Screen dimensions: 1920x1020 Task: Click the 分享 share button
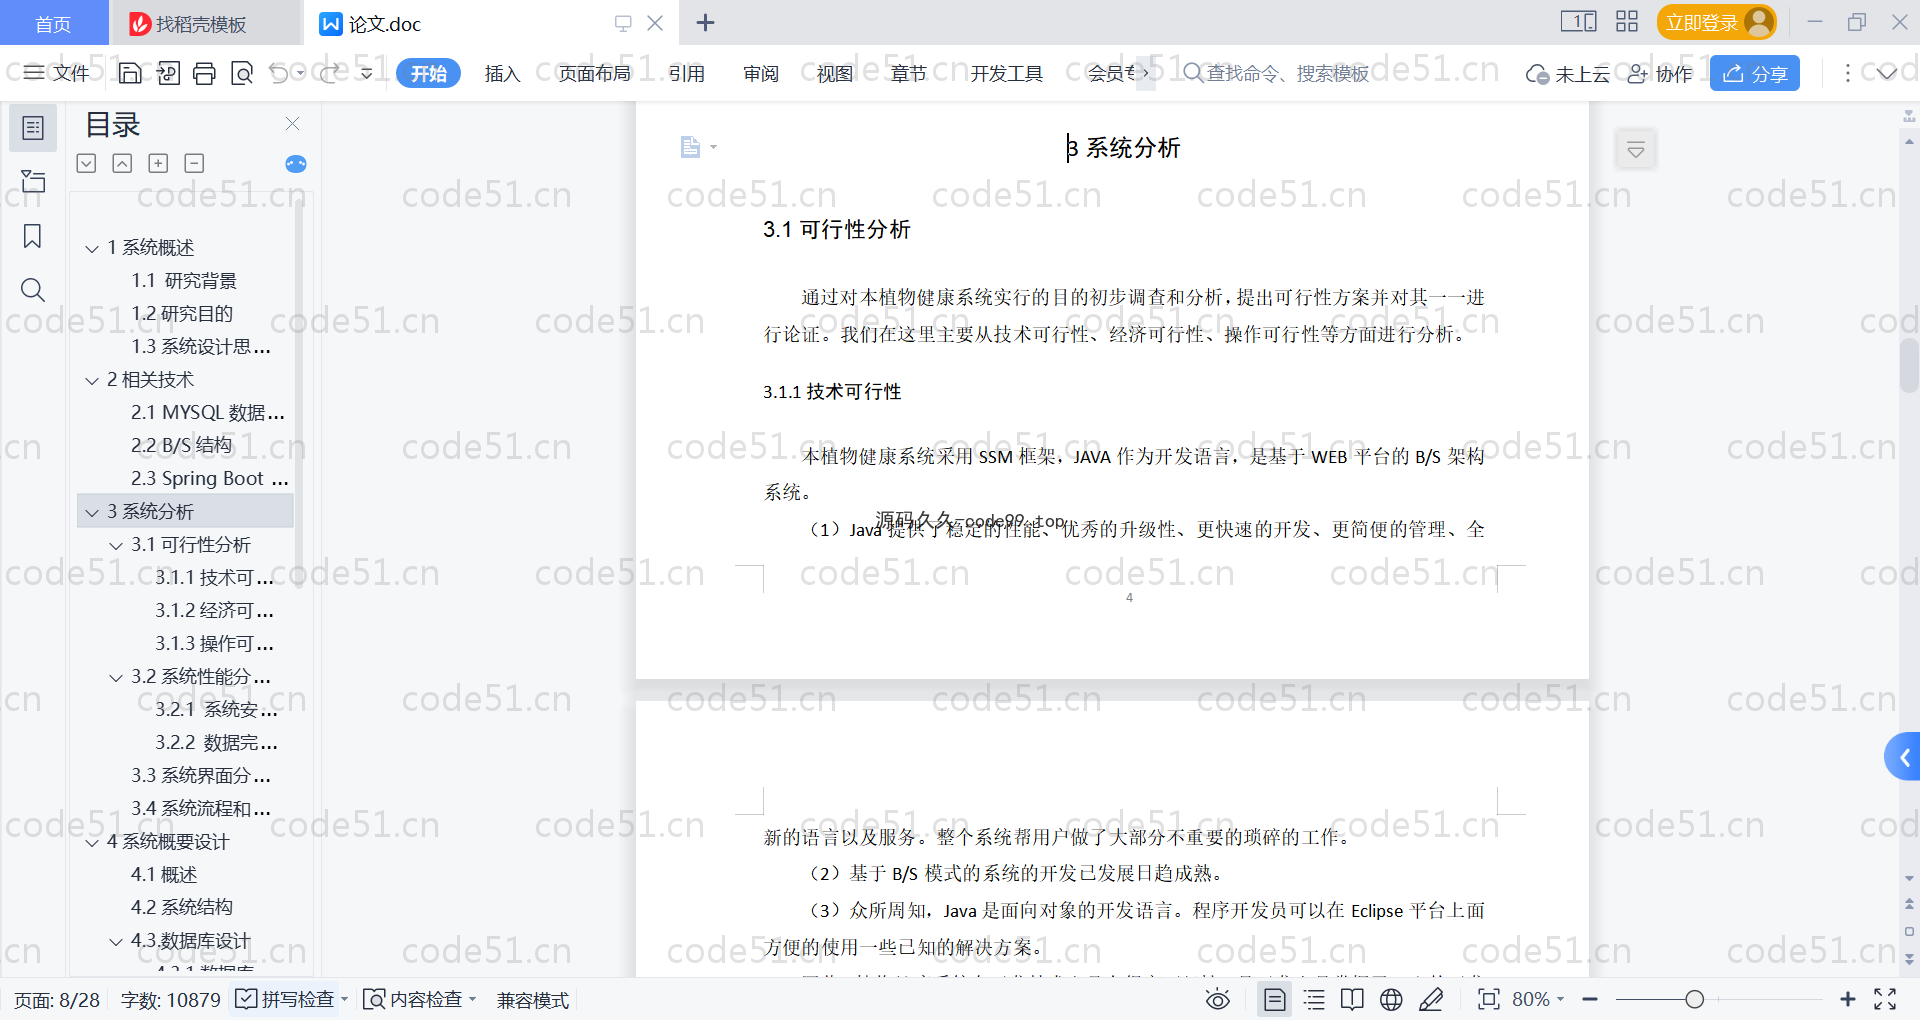pos(1754,73)
